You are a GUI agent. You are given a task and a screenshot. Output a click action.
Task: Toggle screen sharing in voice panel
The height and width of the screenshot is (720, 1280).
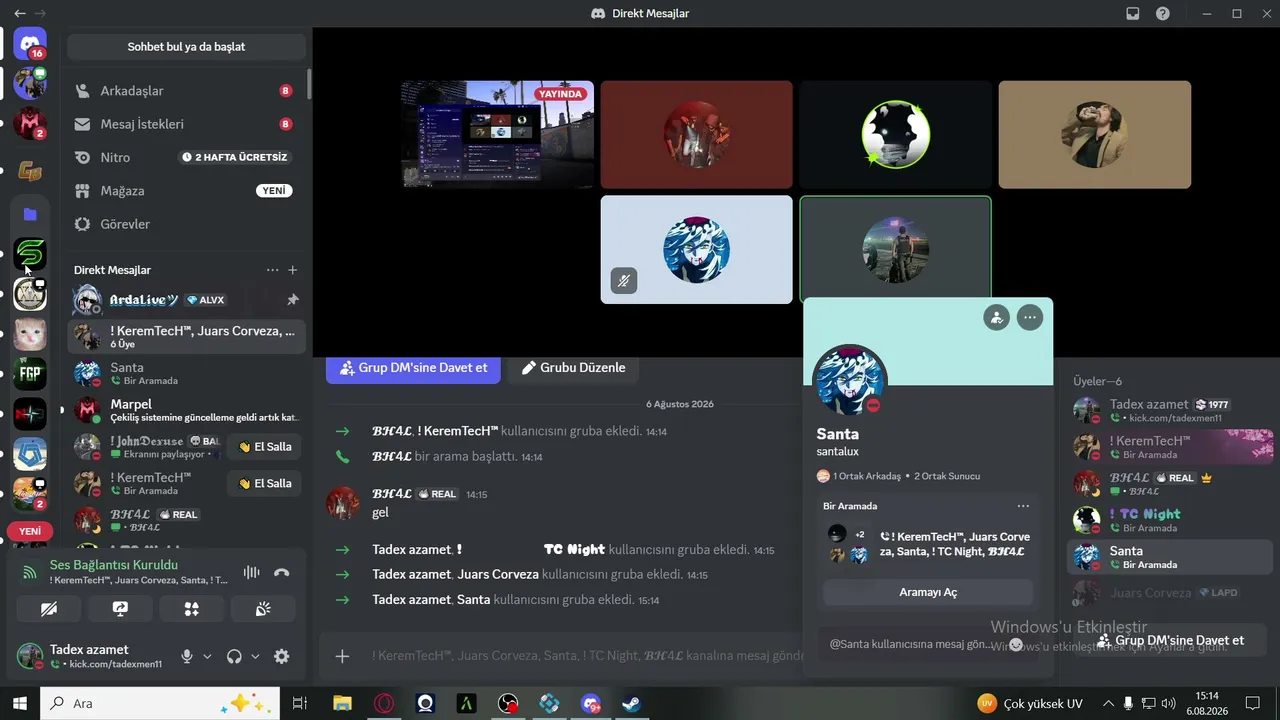point(120,608)
